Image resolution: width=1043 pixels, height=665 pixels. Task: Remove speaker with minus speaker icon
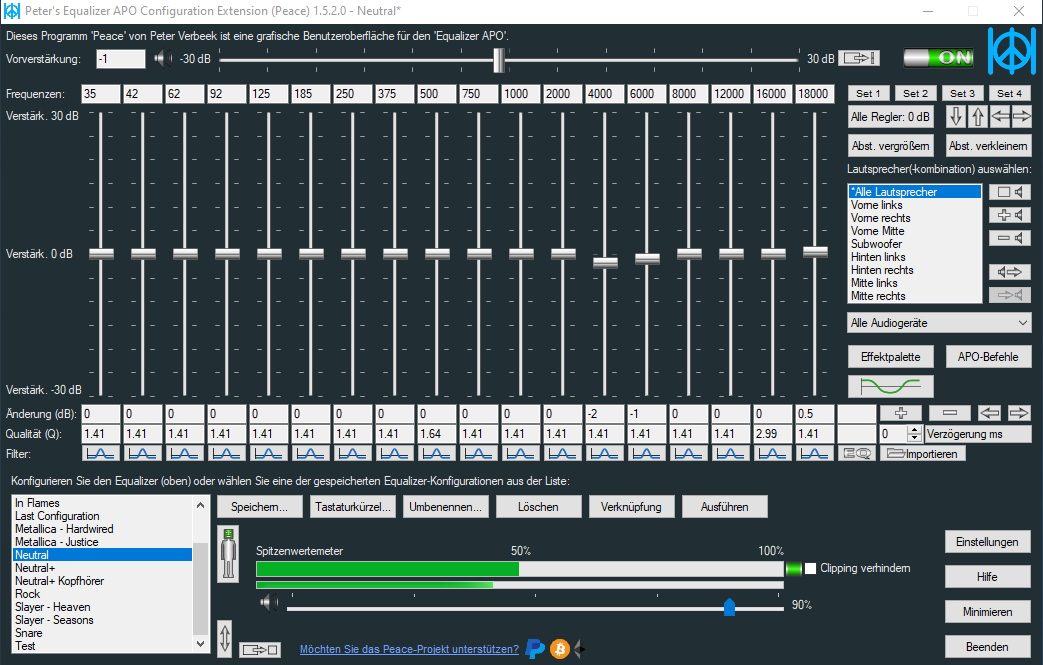pyautogui.click(x=1010, y=237)
